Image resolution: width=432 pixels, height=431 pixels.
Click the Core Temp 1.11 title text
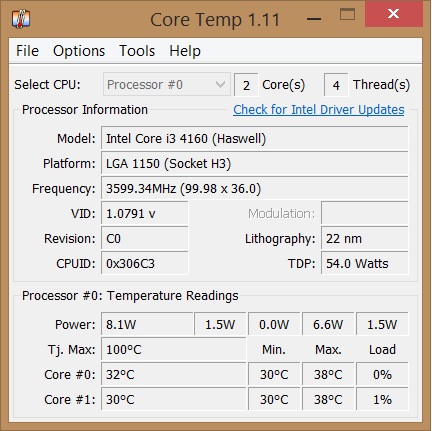[215, 20]
